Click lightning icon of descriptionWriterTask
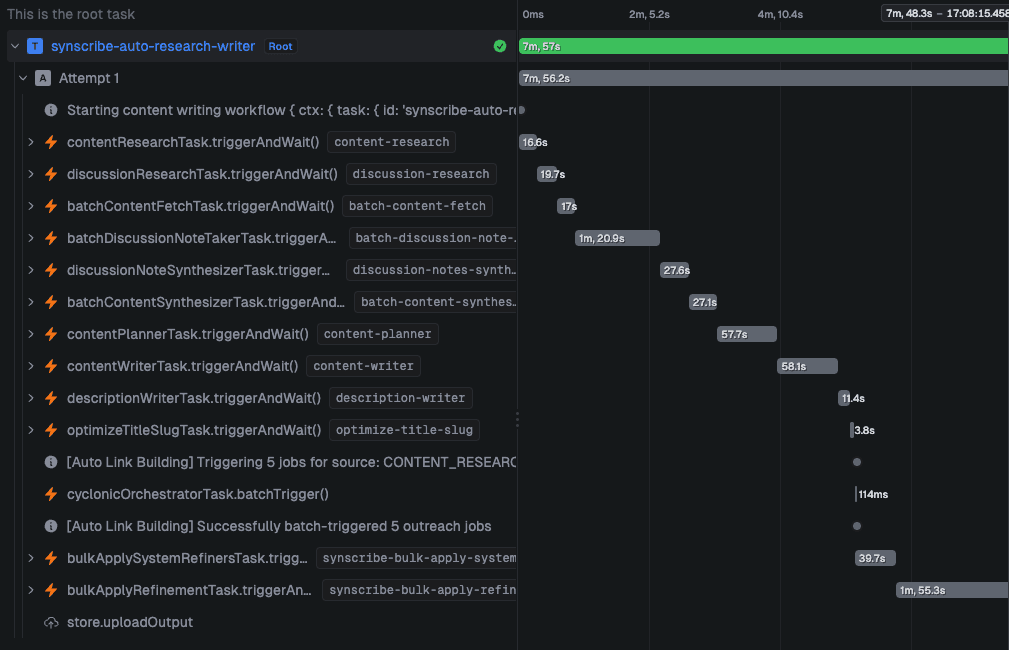The height and width of the screenshot is (650, 1009). pyautogui.click(x=51, y=398)
